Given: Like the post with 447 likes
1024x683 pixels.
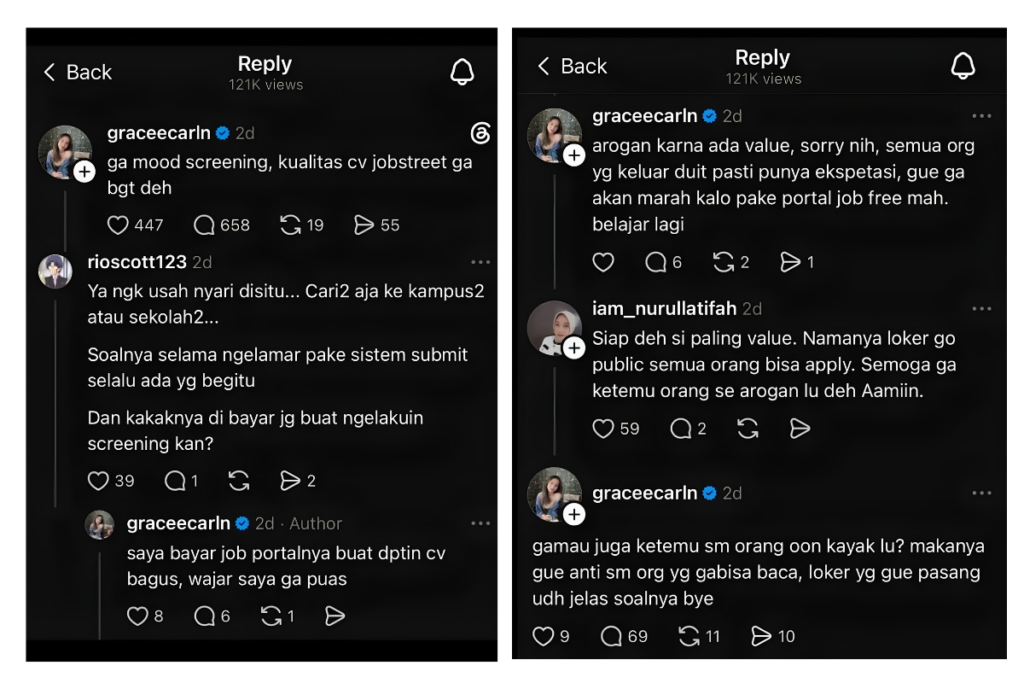Looking at the screenshot, I should pyautogui.click(x=118, y=225).
